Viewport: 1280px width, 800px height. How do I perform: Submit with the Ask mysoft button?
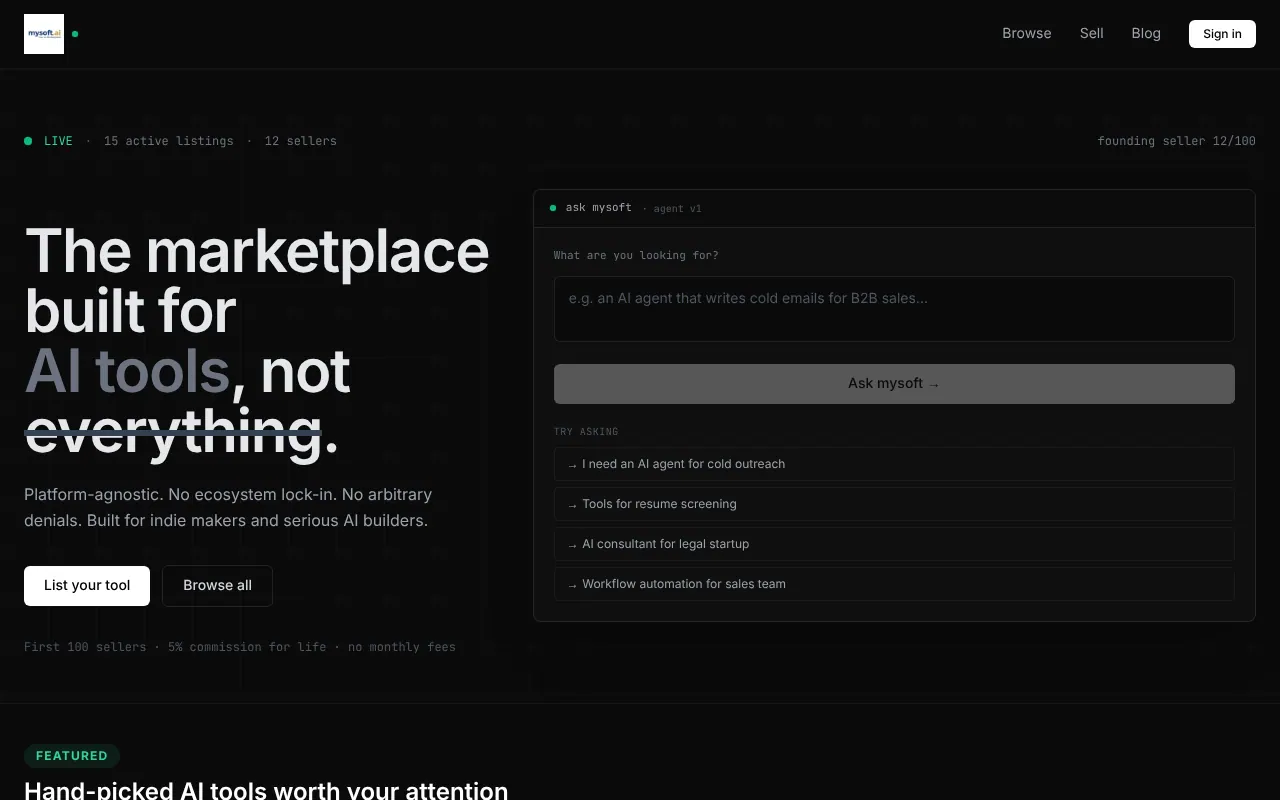pyautogui.click(x=894, y=384)
